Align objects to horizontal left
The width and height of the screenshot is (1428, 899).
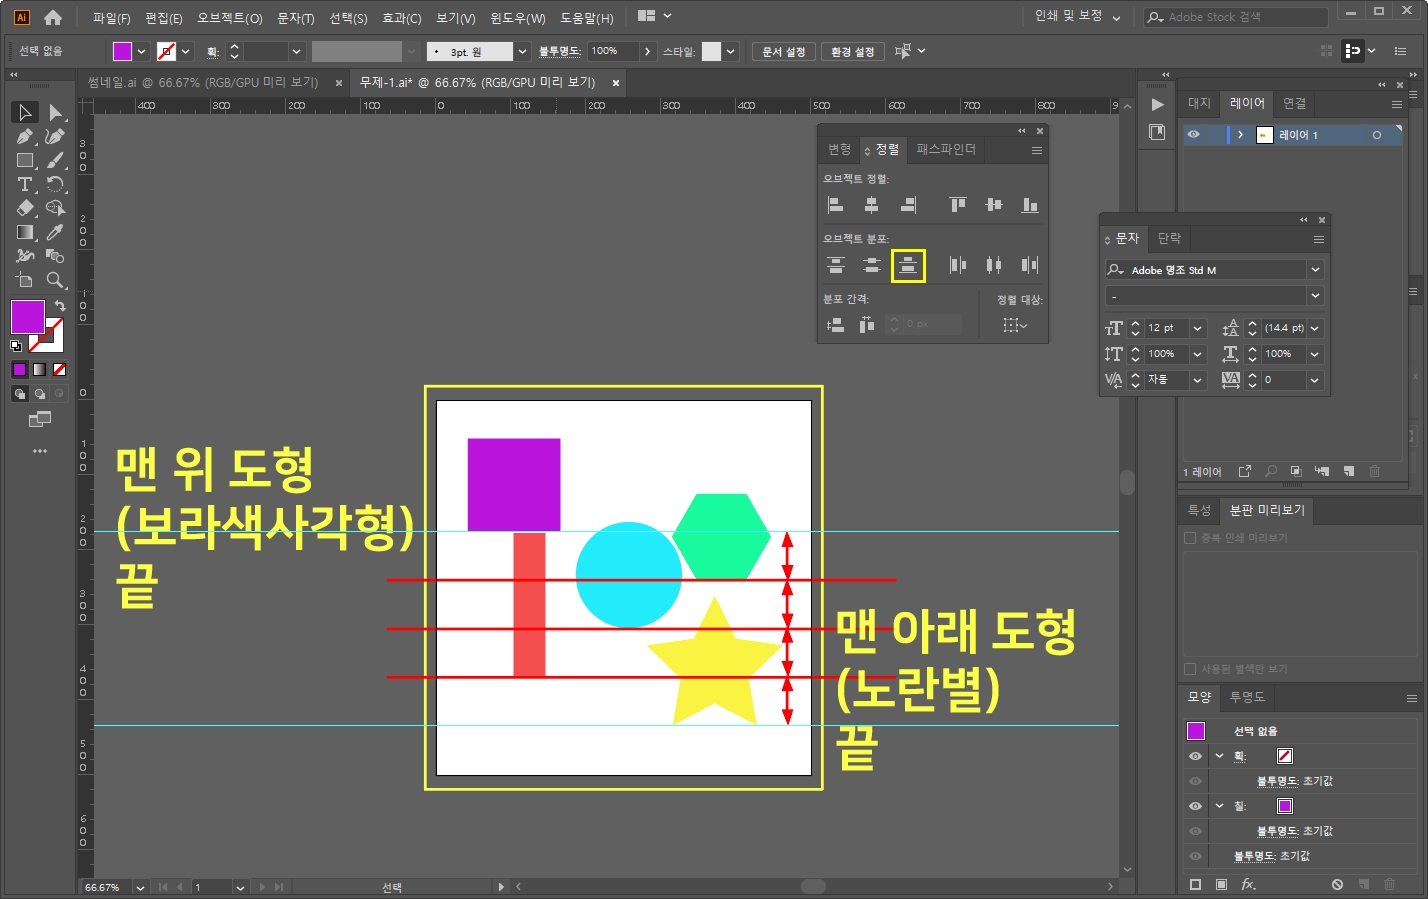pyautogui.click(x=836, y=205)
